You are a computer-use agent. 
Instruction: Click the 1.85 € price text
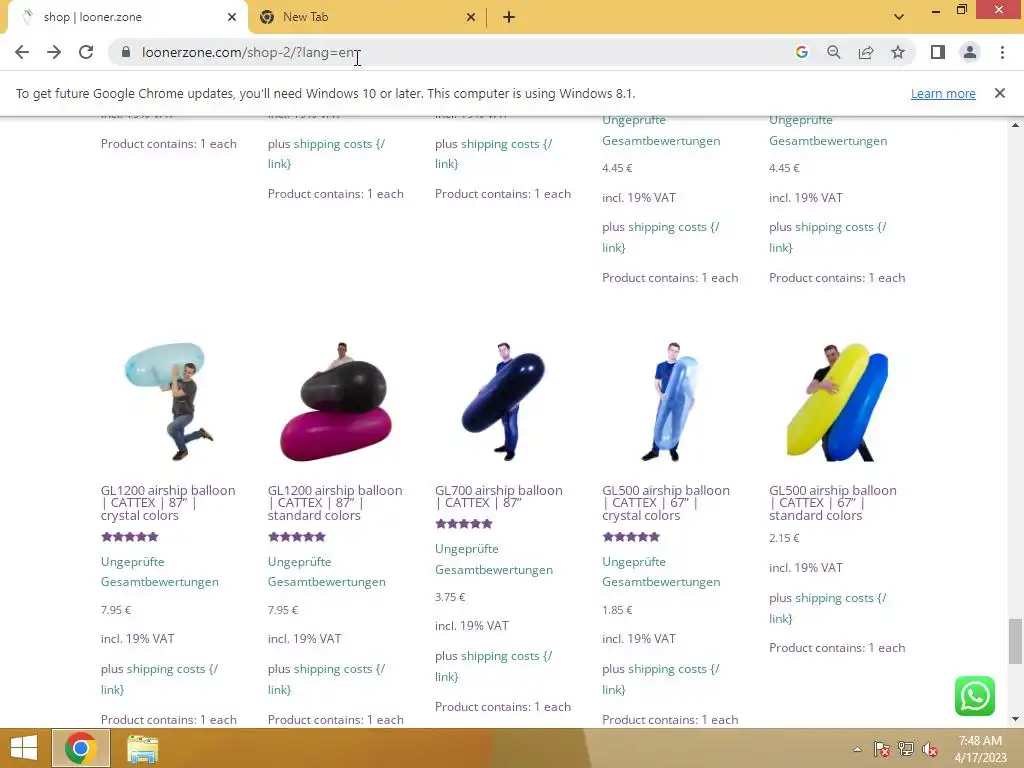617,610
